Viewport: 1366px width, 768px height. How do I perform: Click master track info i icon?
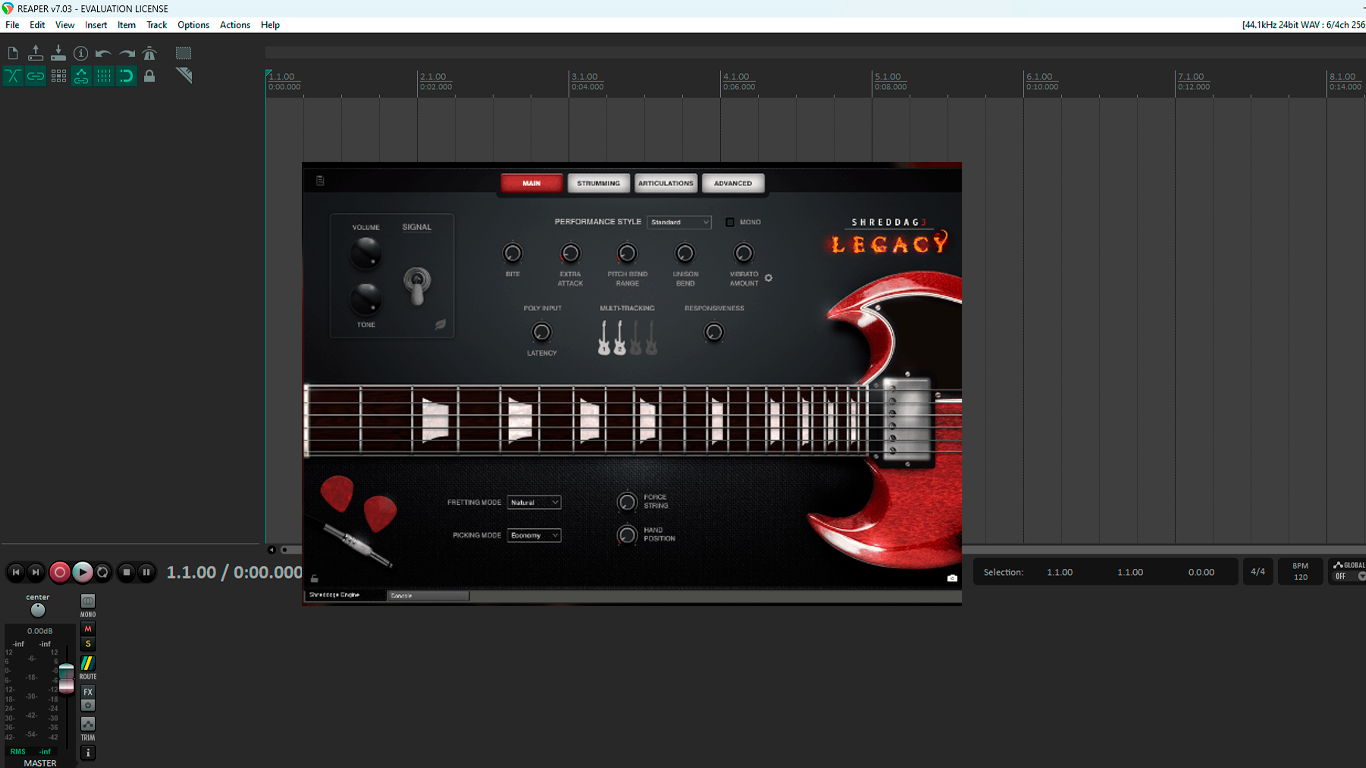[x=88, y=753]
